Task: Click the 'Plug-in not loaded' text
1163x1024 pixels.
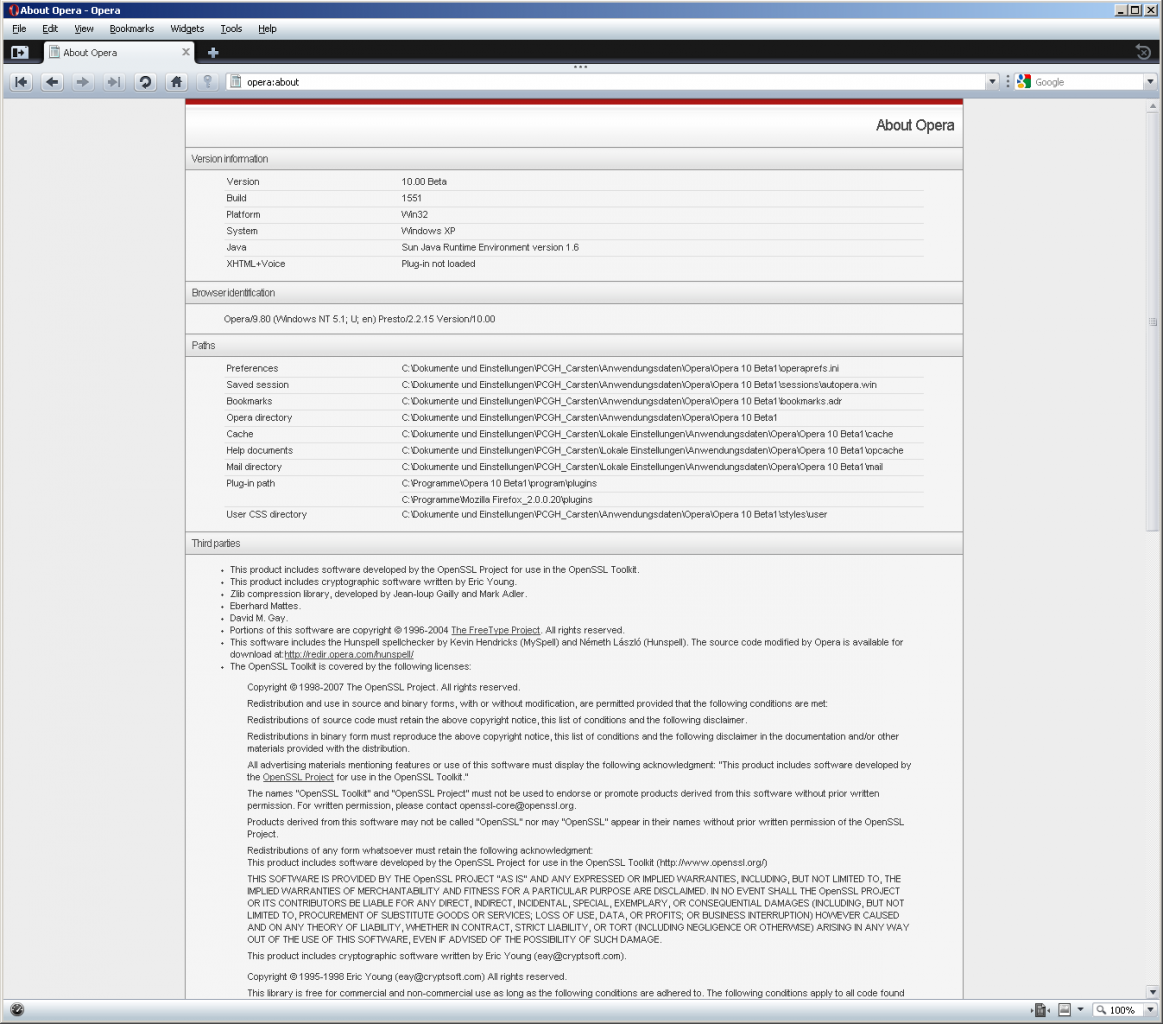Action: 438,264
